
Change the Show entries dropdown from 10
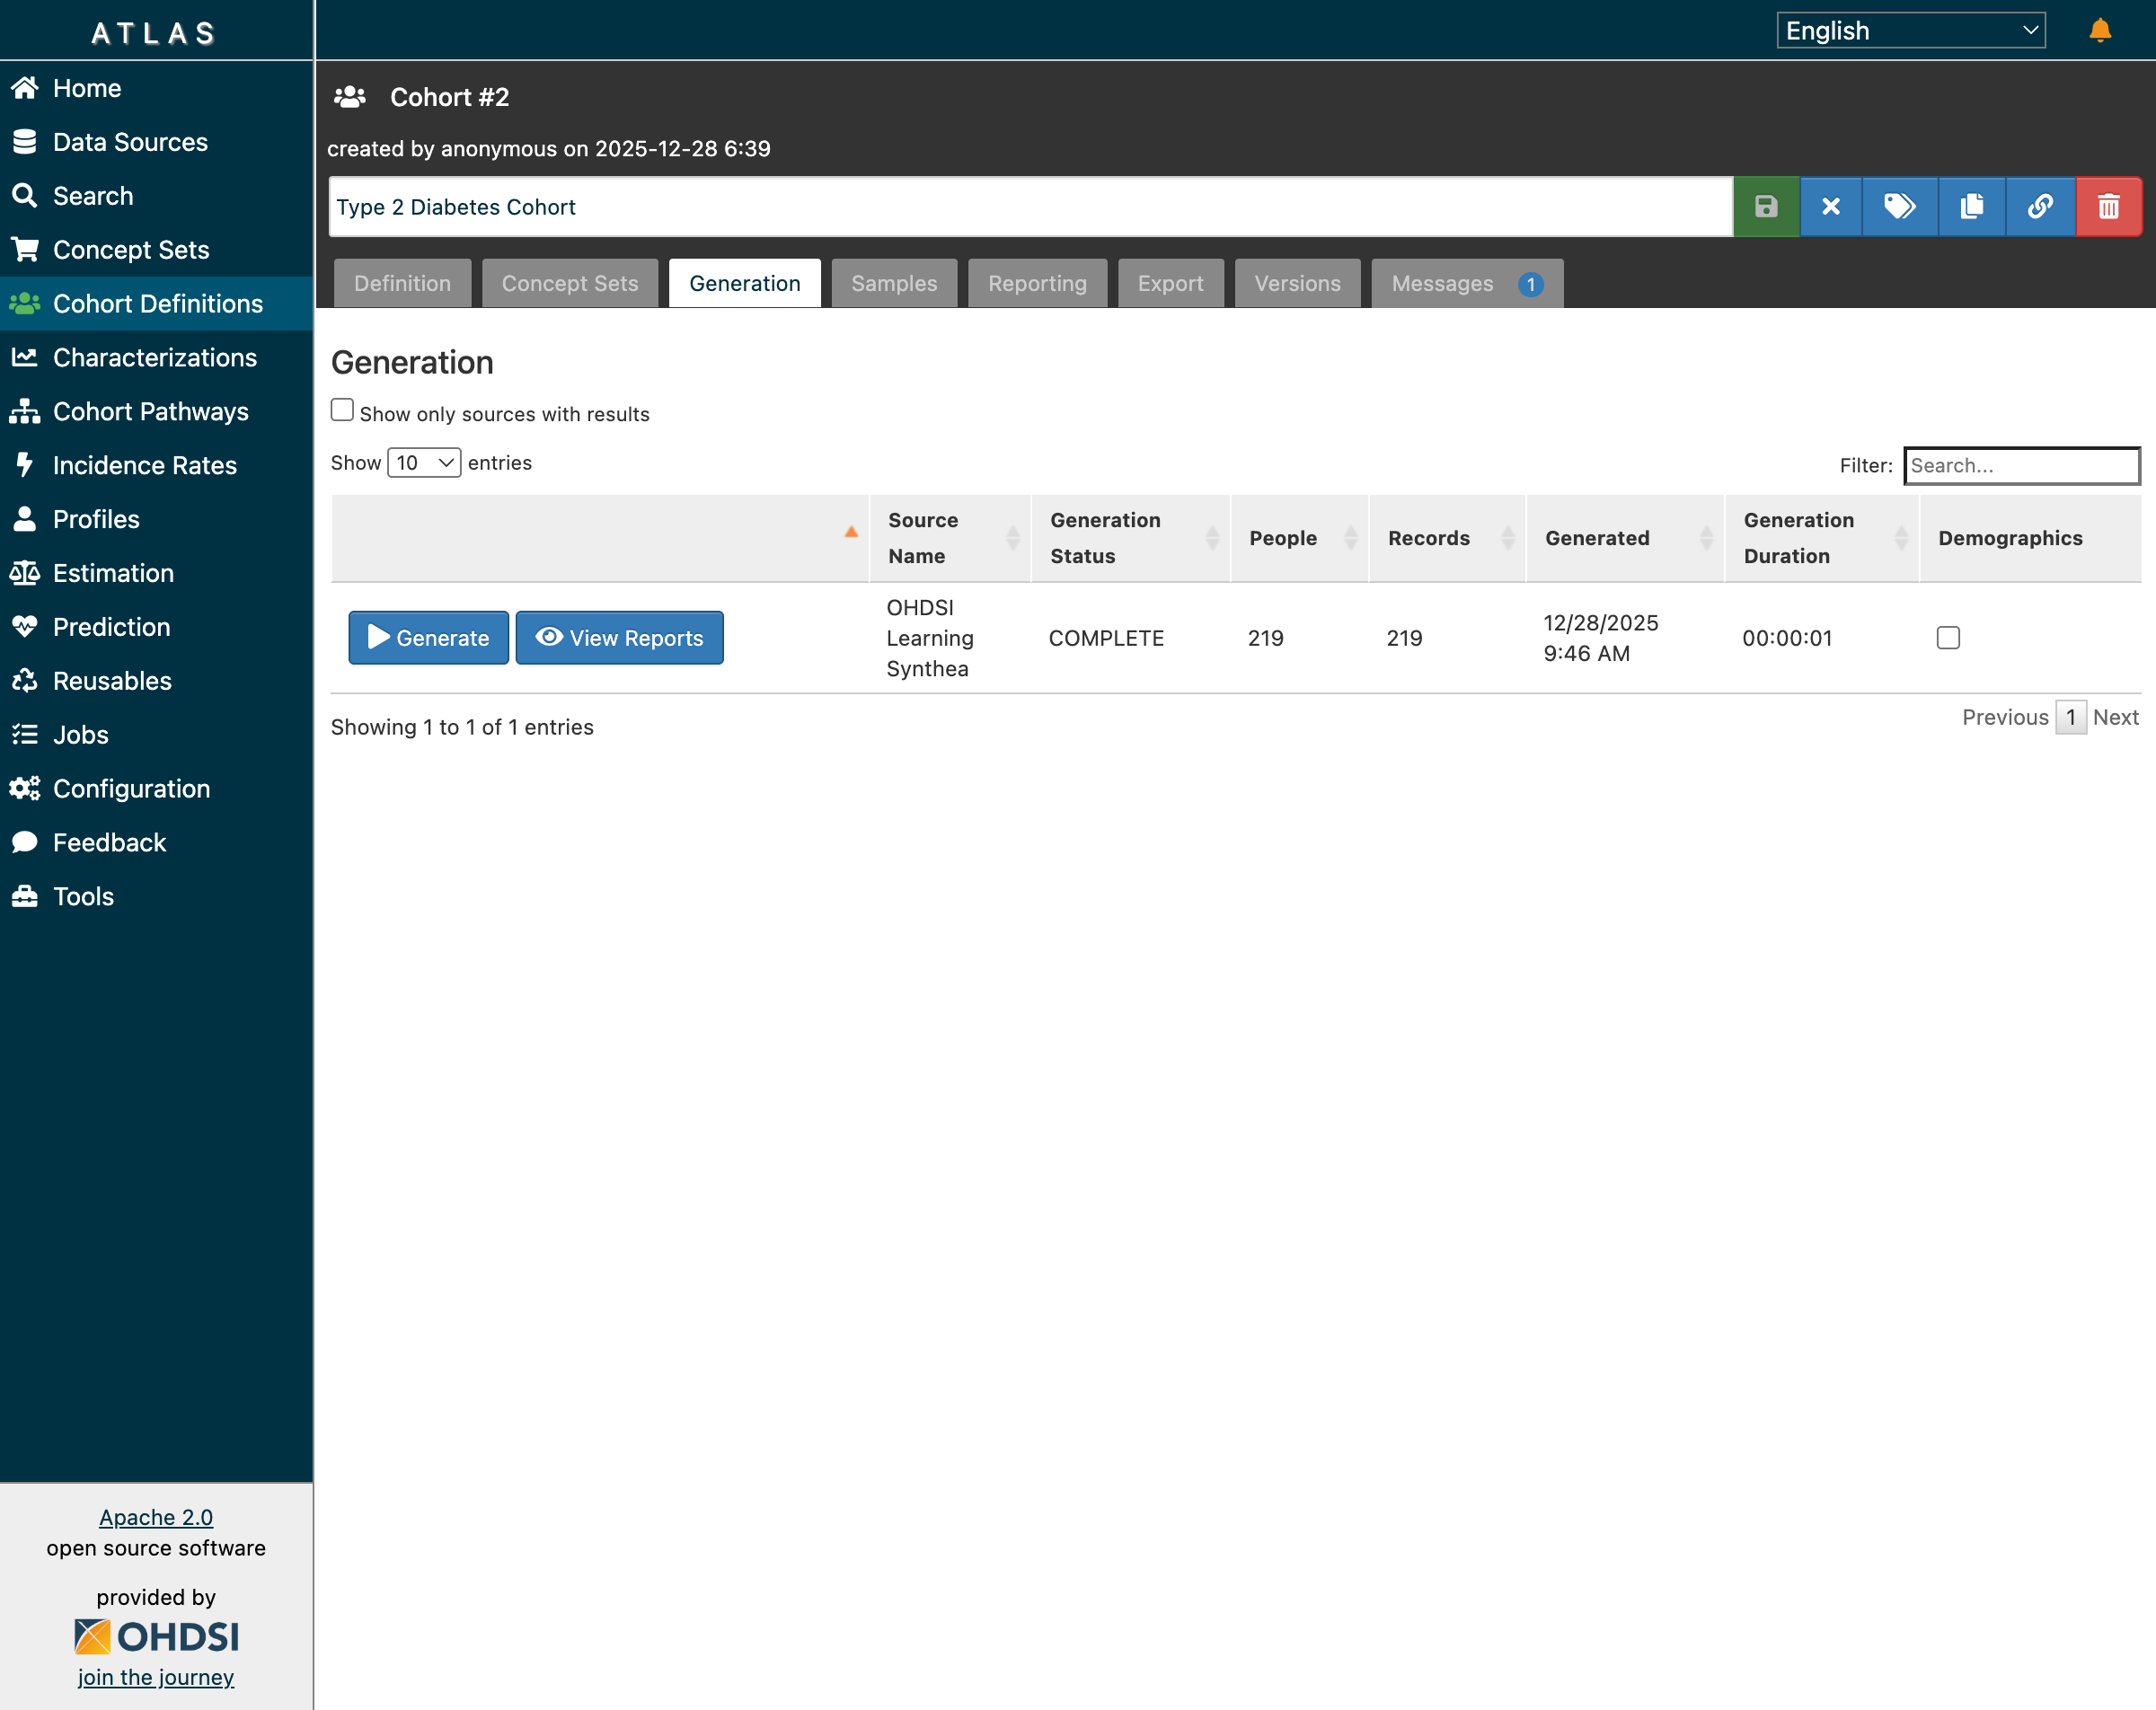click(423, 462)
